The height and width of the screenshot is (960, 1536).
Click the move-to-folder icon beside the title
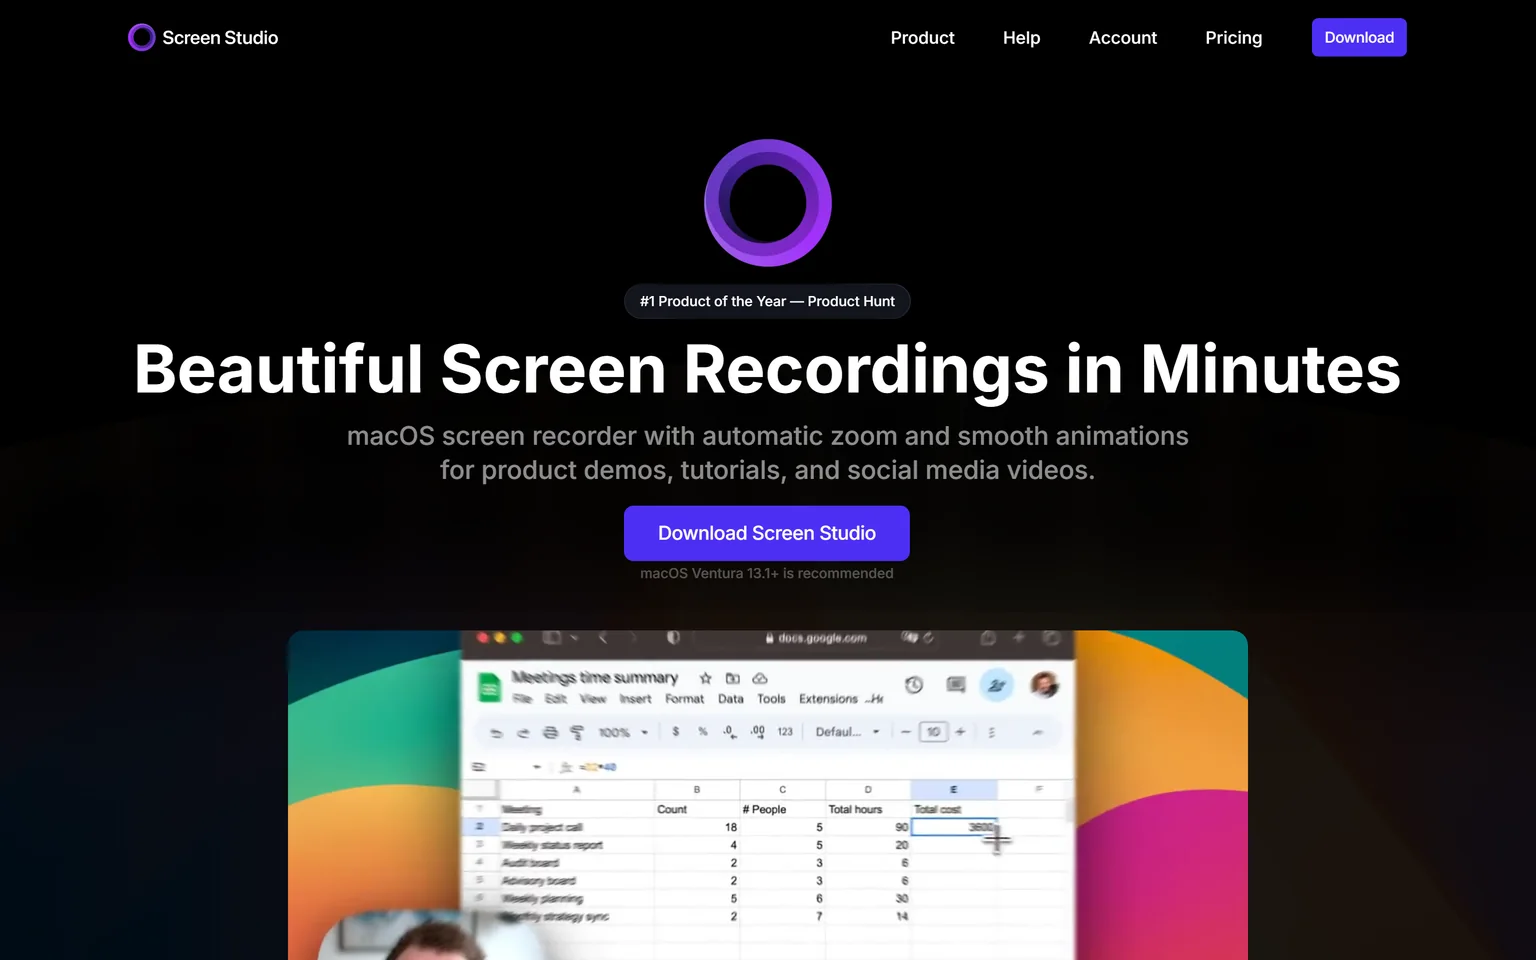click(732, 678)
